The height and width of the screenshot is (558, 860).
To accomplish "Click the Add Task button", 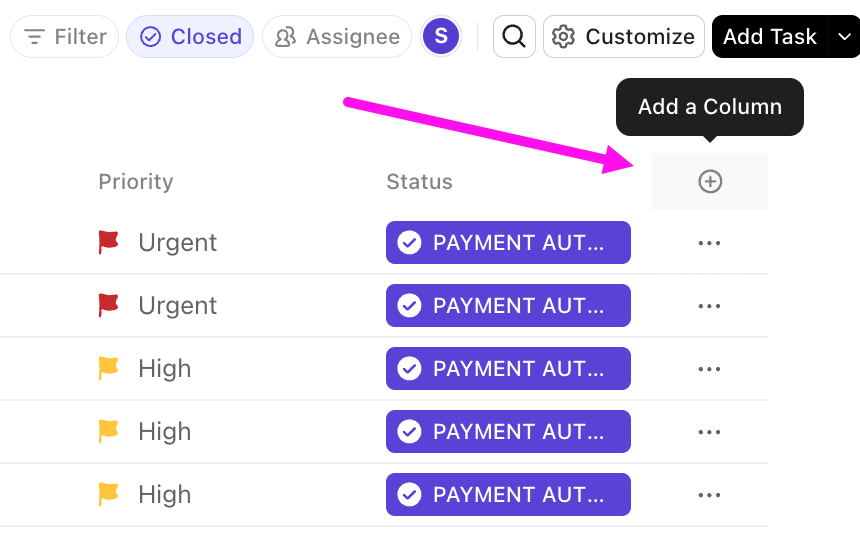I will click(x=769, y=37).
